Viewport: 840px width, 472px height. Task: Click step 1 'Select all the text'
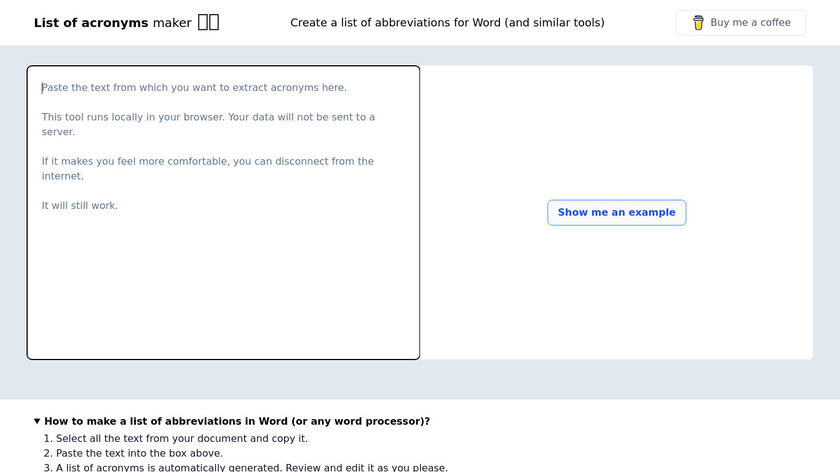point(181,438)
